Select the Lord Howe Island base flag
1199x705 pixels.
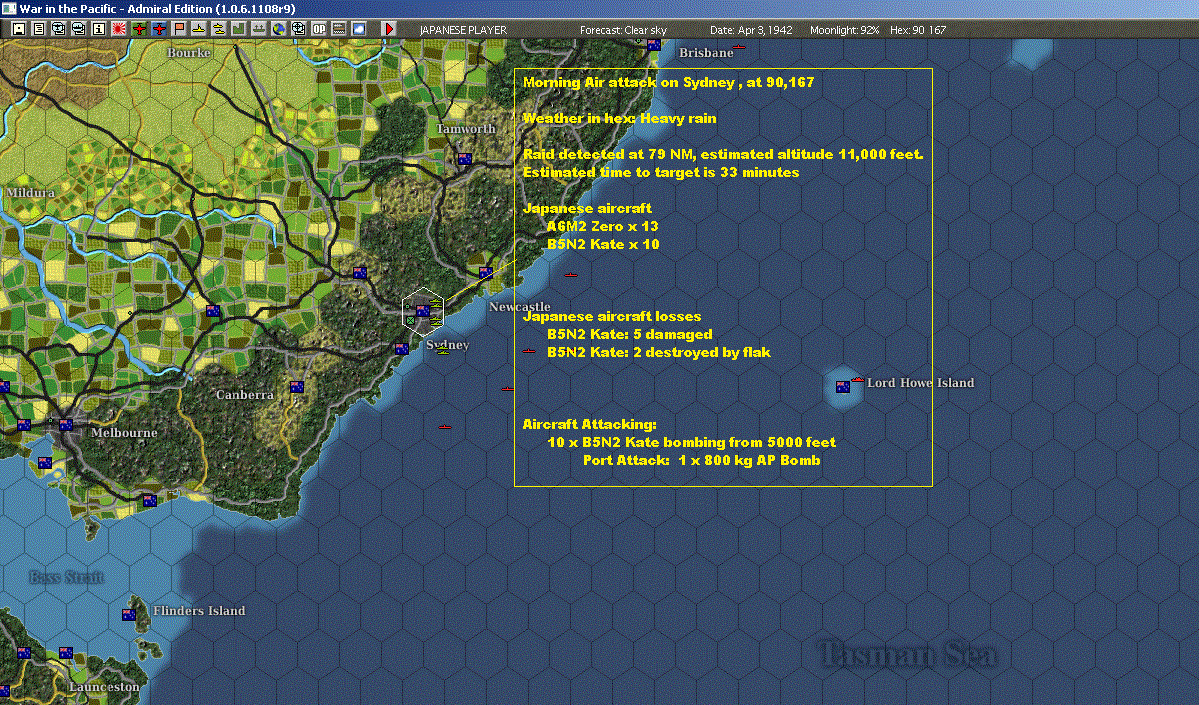pos(843,387)
